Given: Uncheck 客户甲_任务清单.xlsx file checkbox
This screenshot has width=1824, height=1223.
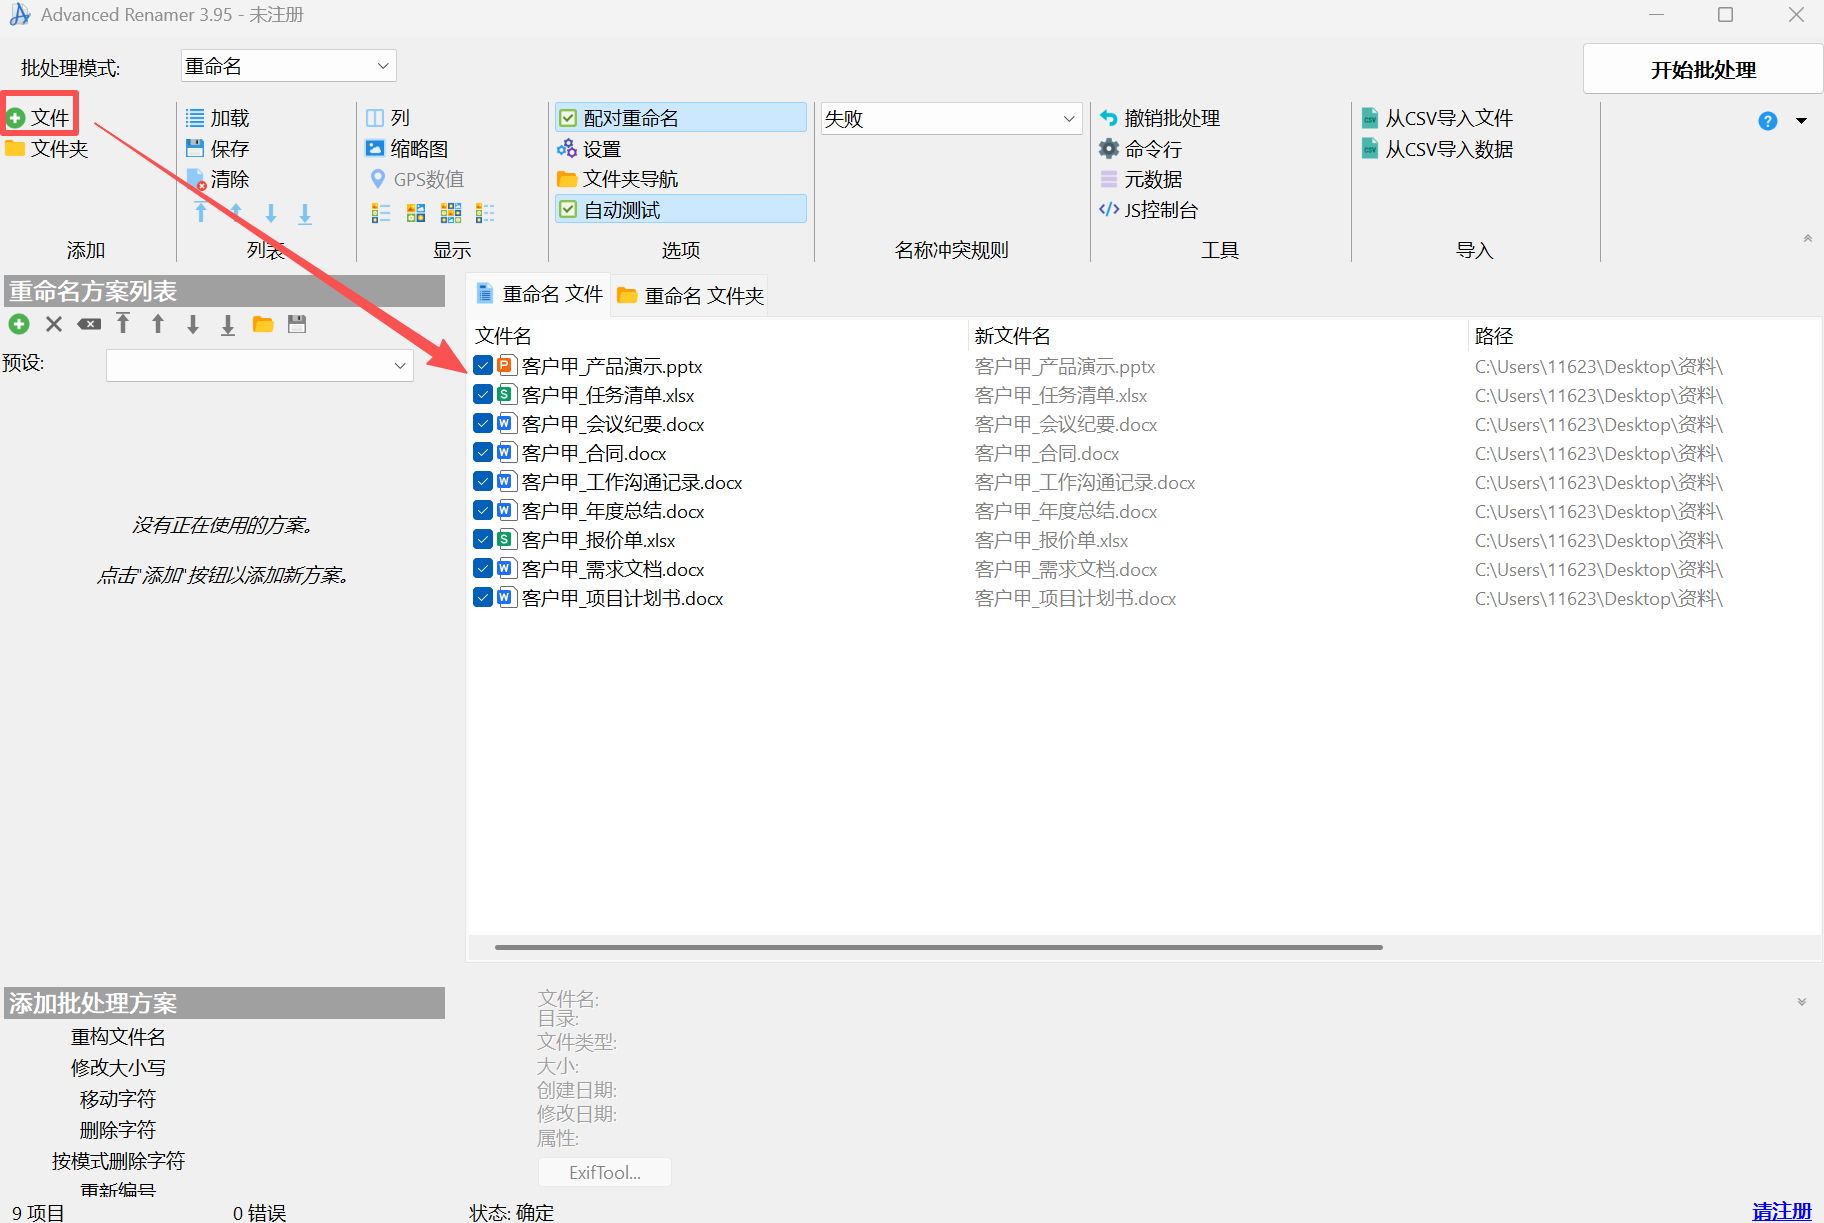Looking at the screenshot, I should point(483,395).
